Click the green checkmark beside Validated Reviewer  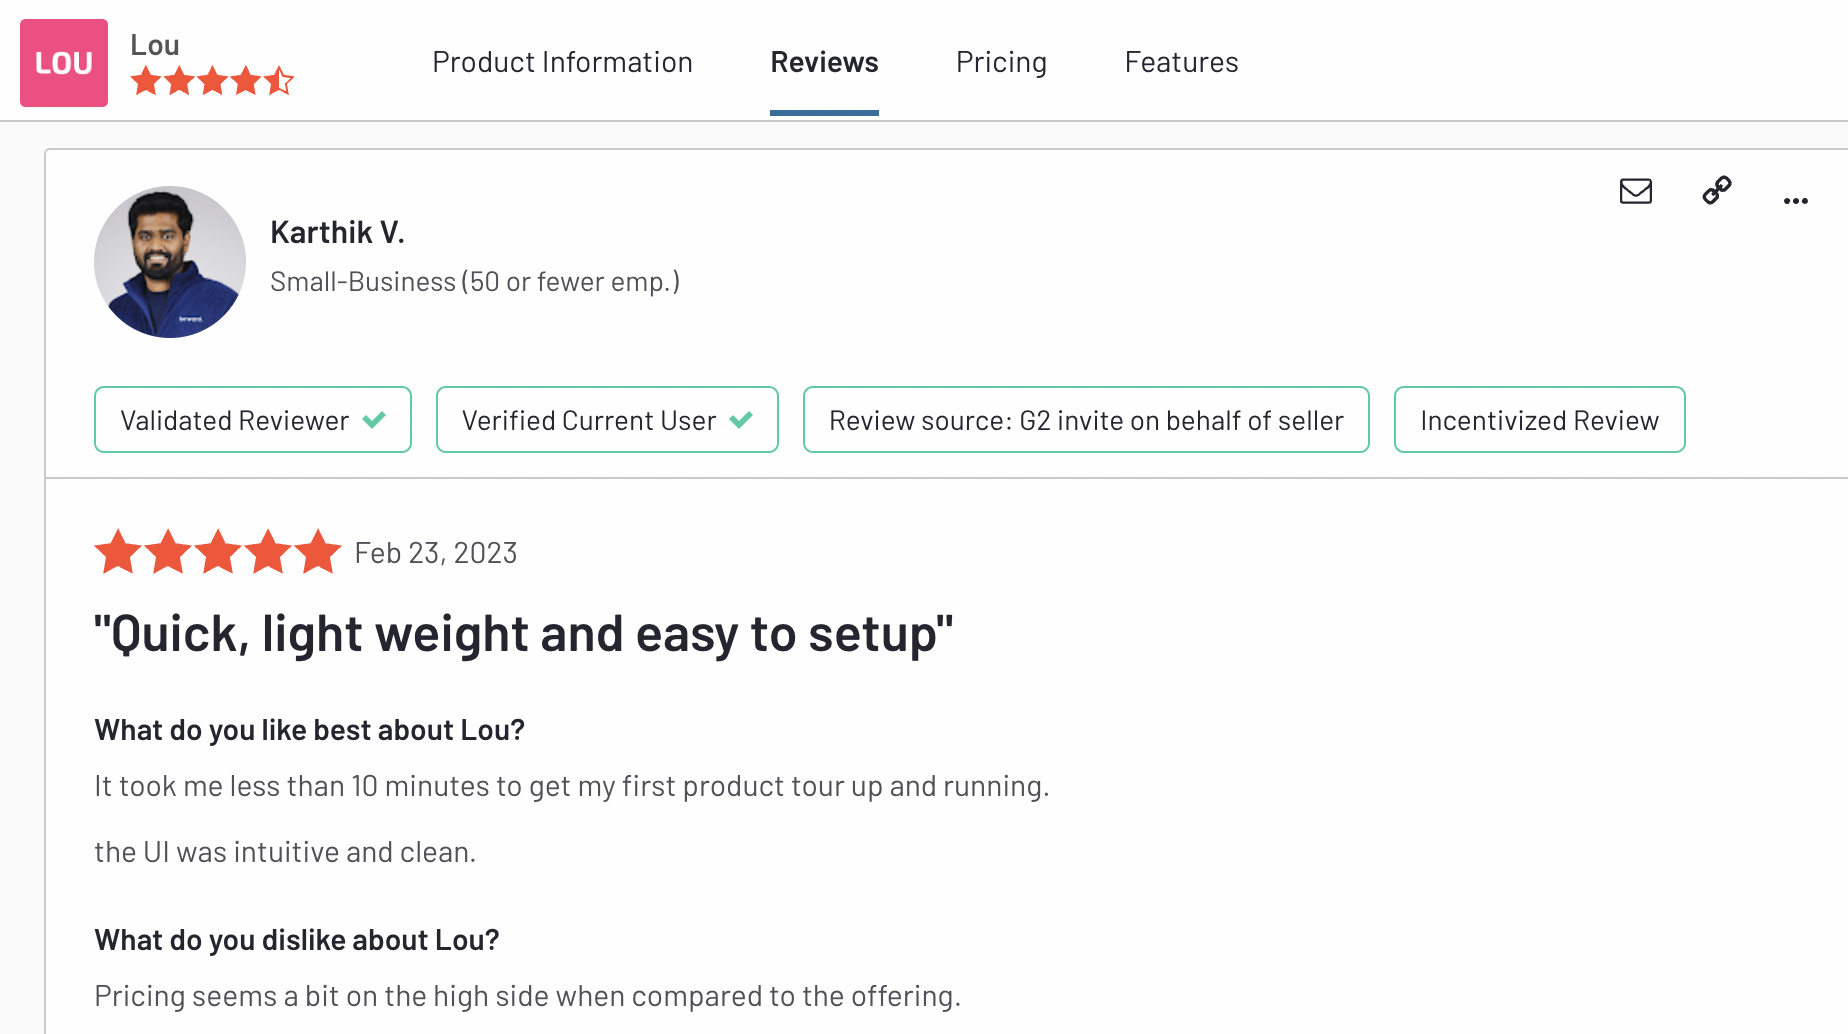click(x=375, y=420)
